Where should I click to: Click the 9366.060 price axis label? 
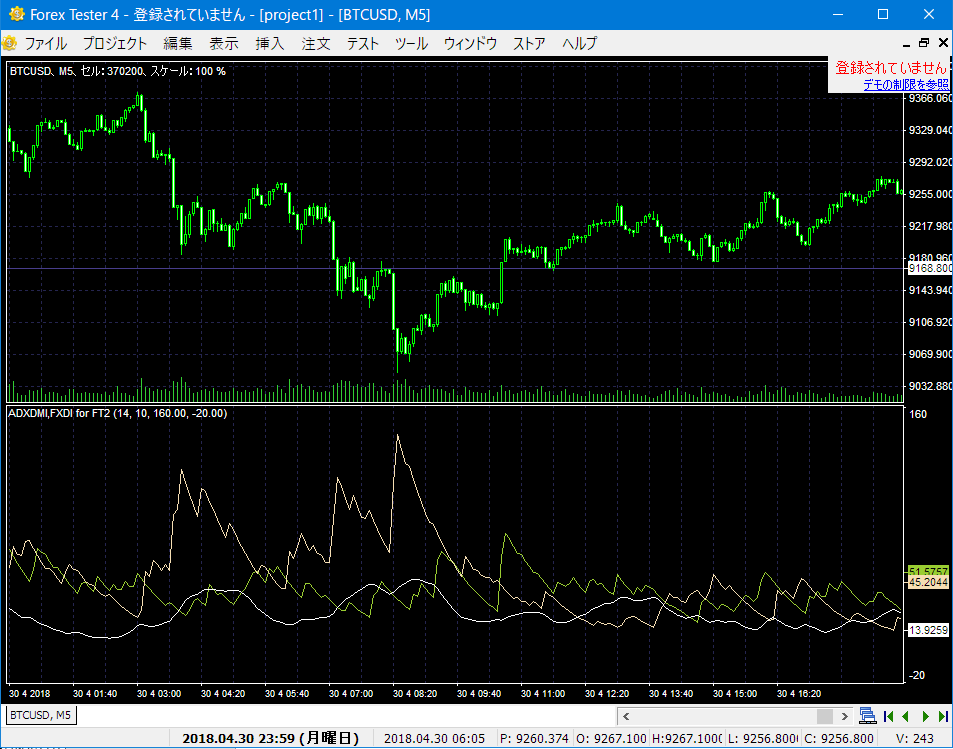[930, 98]
